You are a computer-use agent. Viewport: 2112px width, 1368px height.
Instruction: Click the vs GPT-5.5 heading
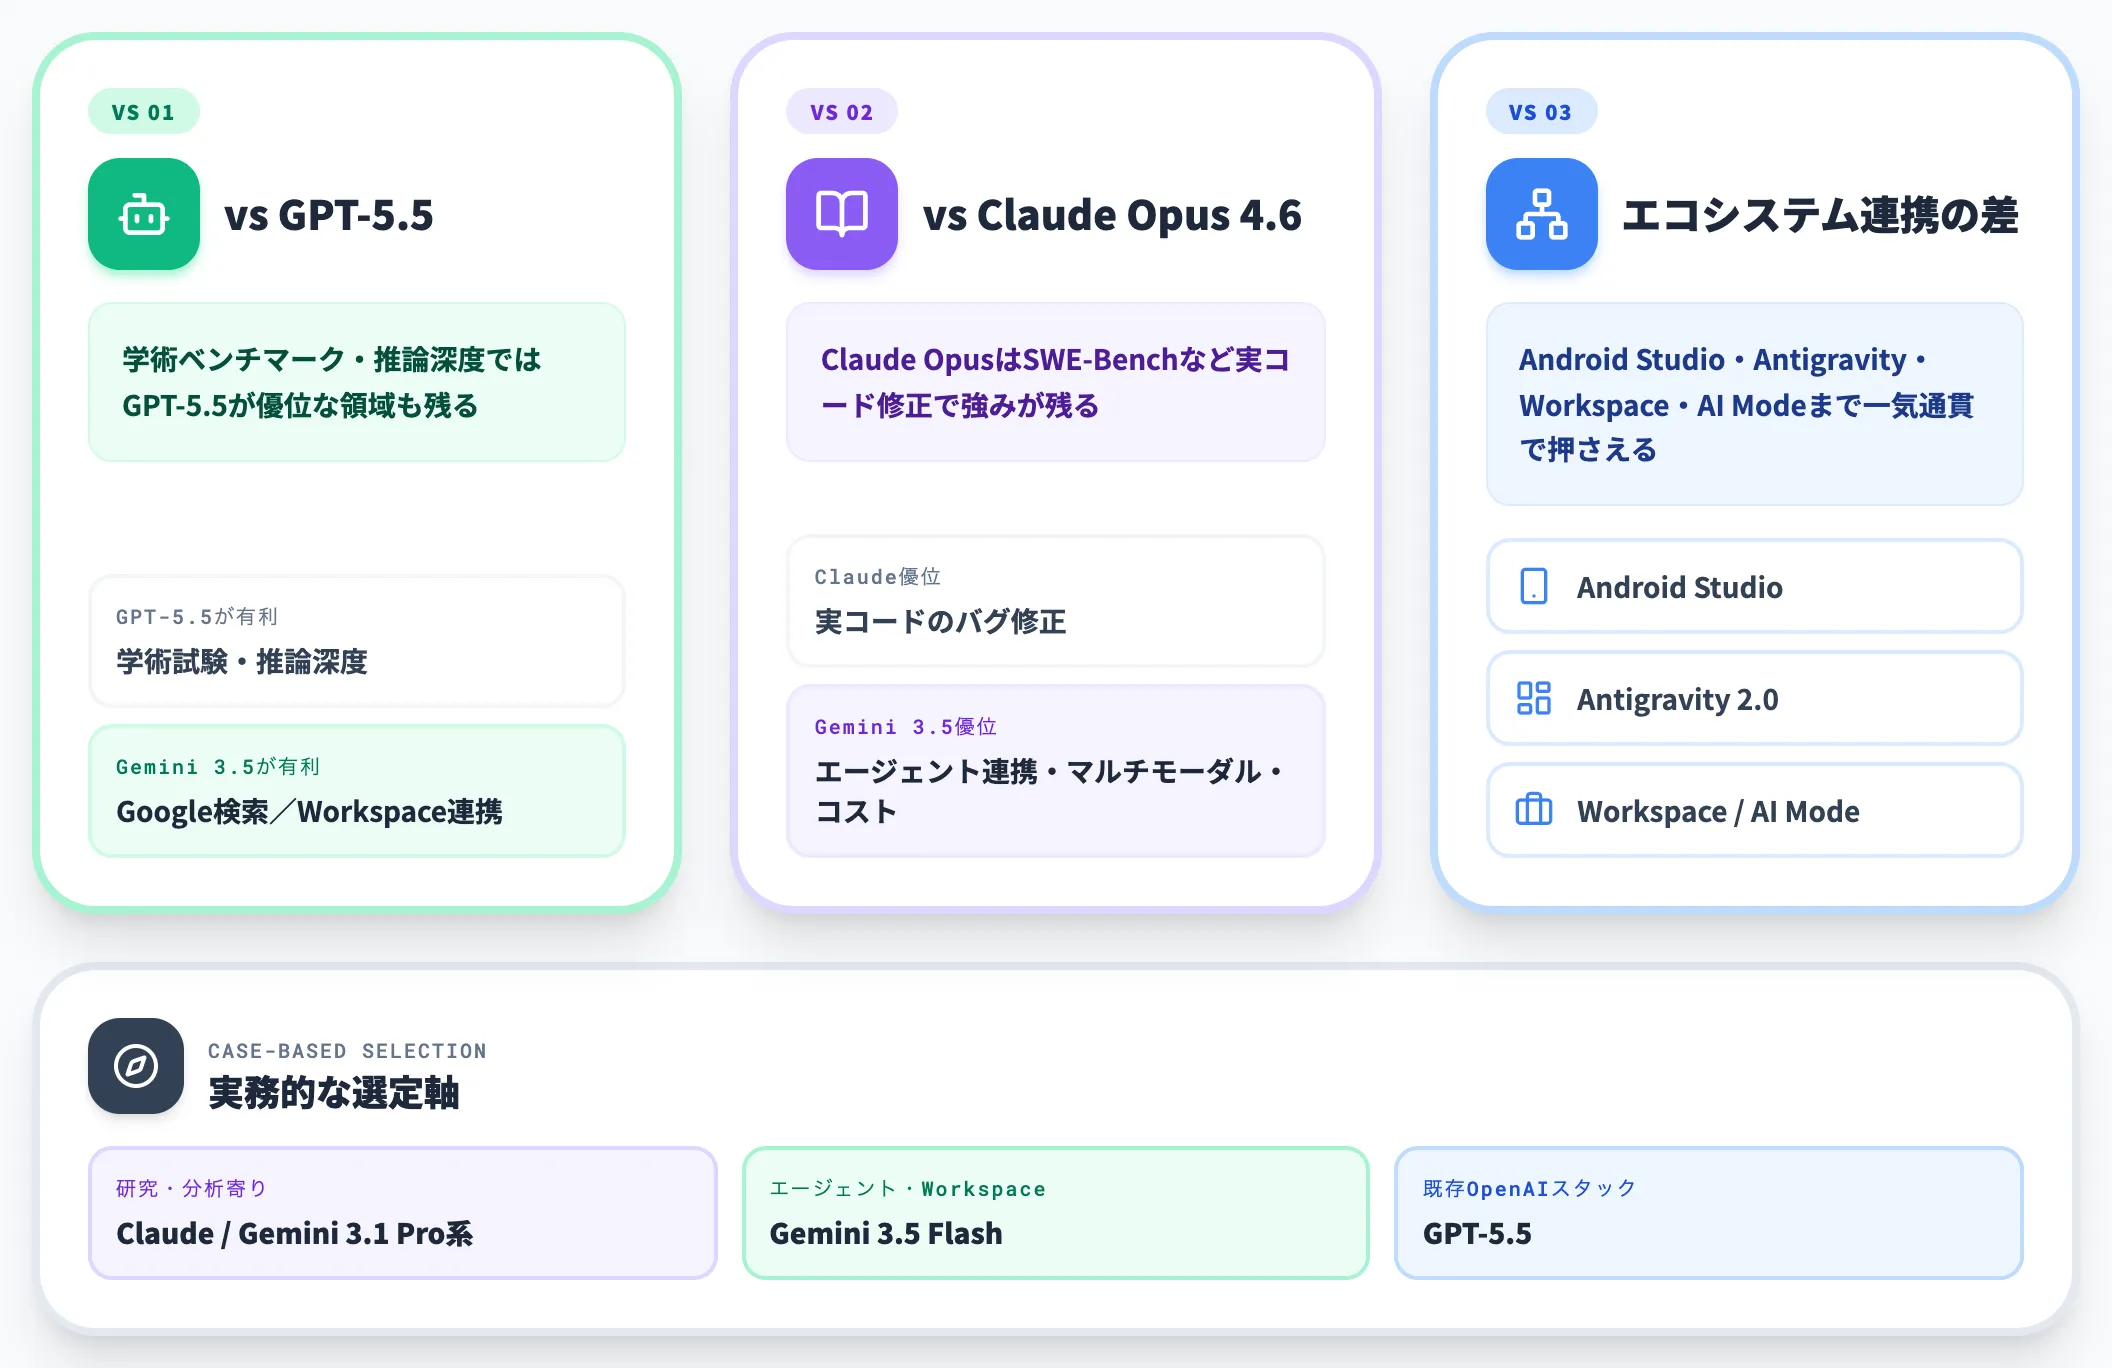tap(329, 215)
